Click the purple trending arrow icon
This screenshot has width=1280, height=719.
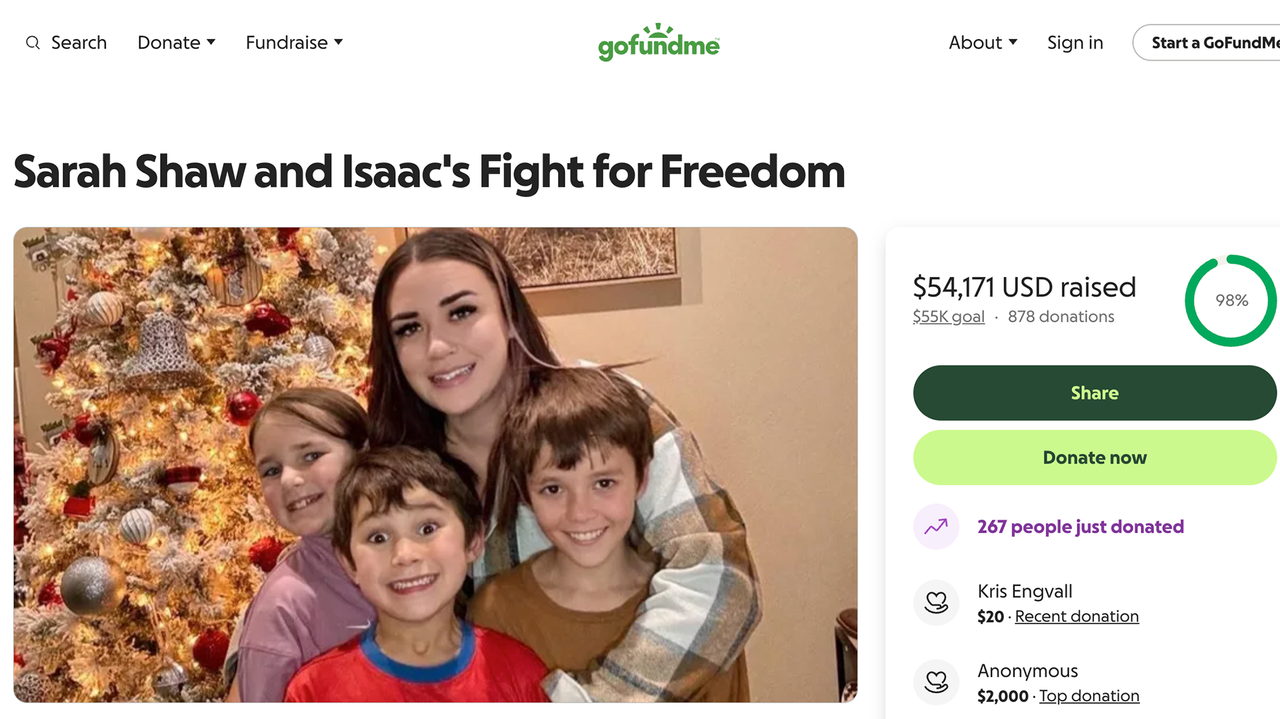[936, 527]
